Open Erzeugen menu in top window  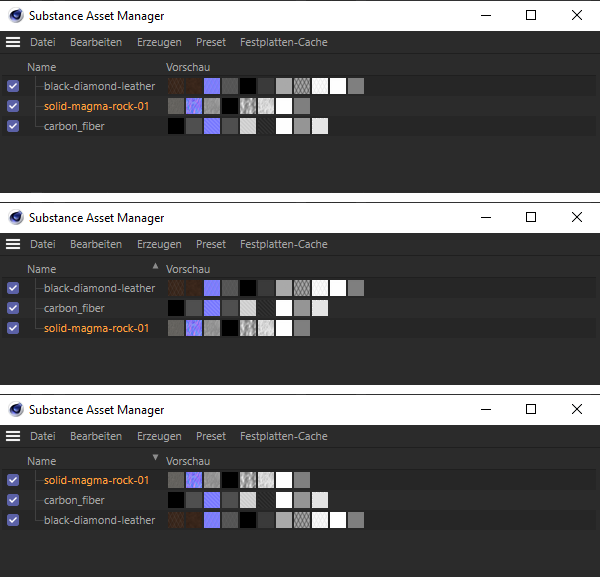pyautogui.click(x=159, y=42)
